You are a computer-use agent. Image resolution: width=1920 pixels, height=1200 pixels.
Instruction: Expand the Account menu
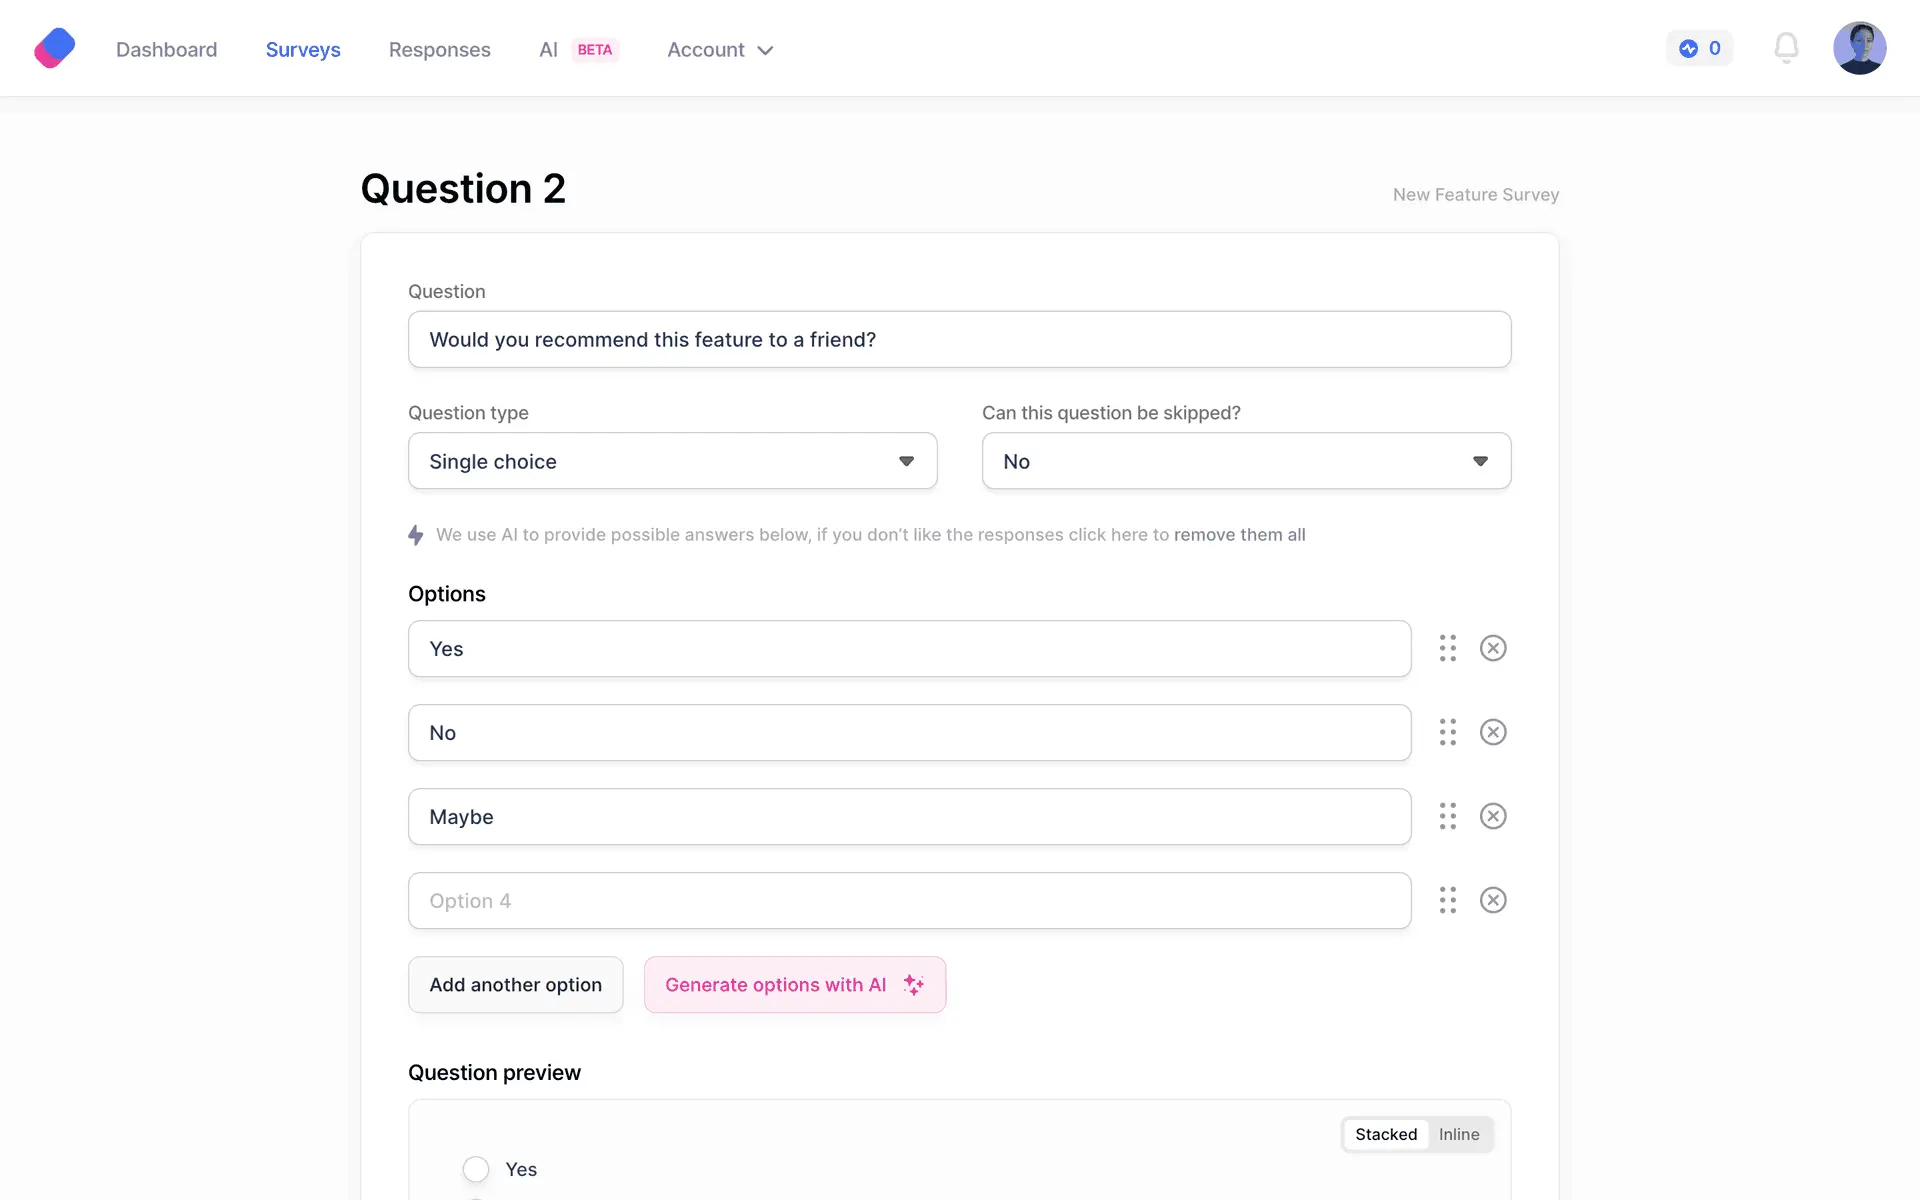(x=720, y=50)
